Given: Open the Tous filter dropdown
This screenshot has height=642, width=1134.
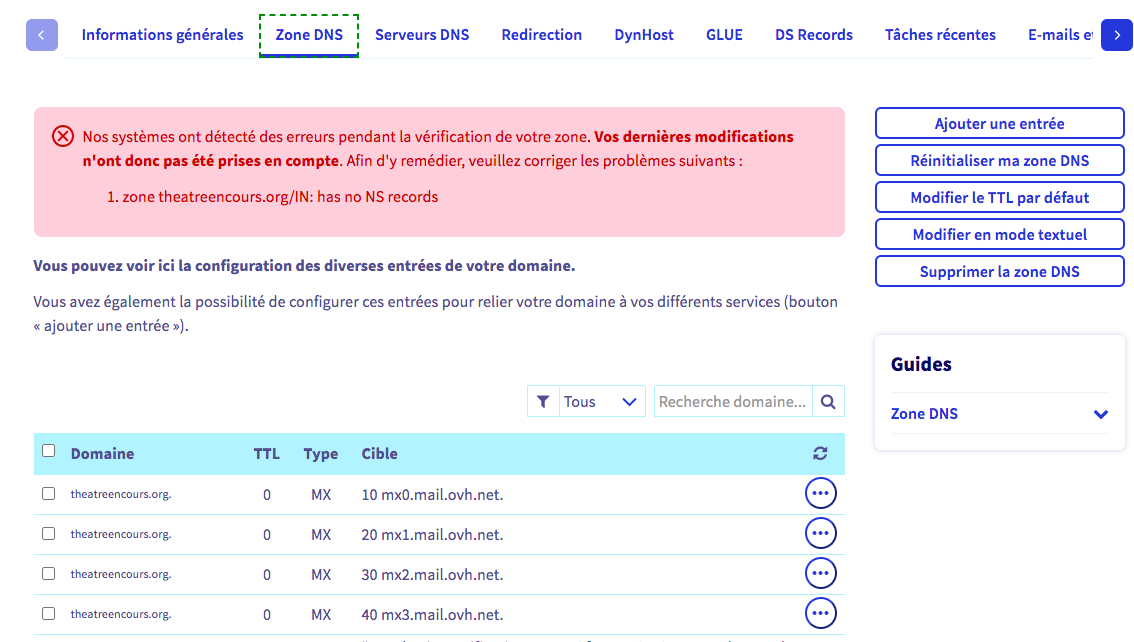Looking at the screenshot, I should point(601,402).
